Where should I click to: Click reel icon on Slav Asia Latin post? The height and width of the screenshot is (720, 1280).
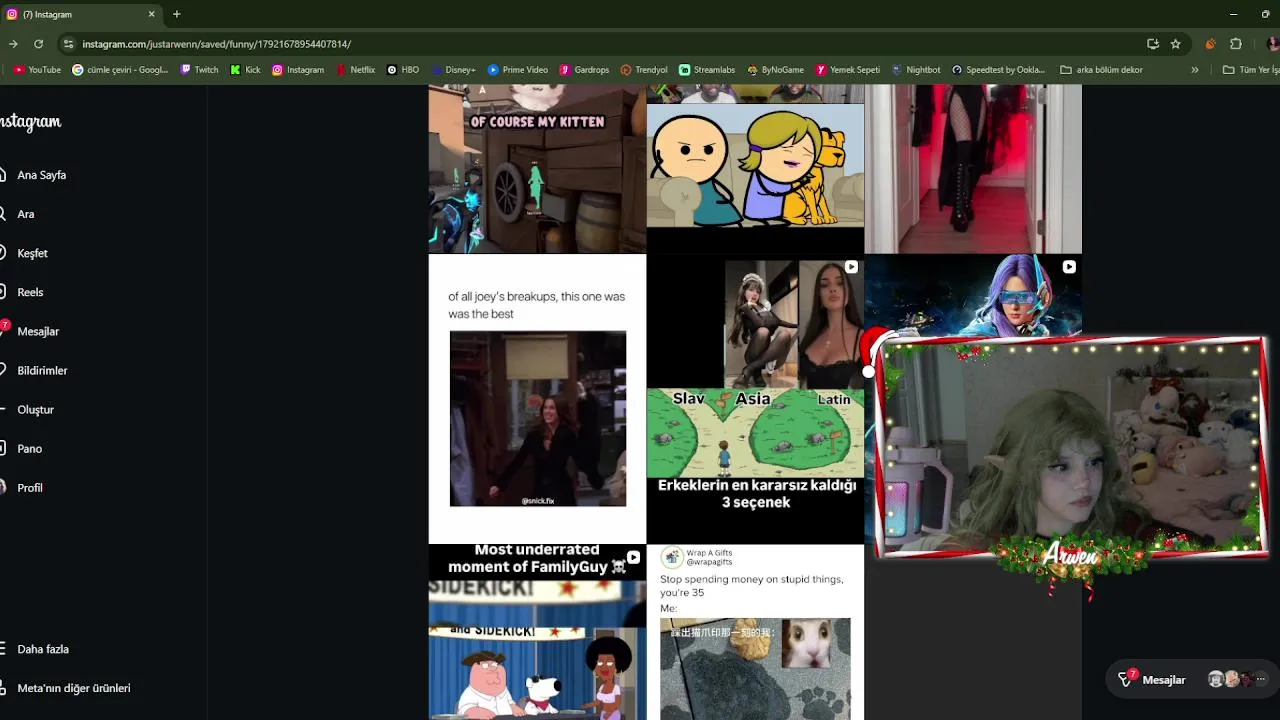[x=851, y=267]
